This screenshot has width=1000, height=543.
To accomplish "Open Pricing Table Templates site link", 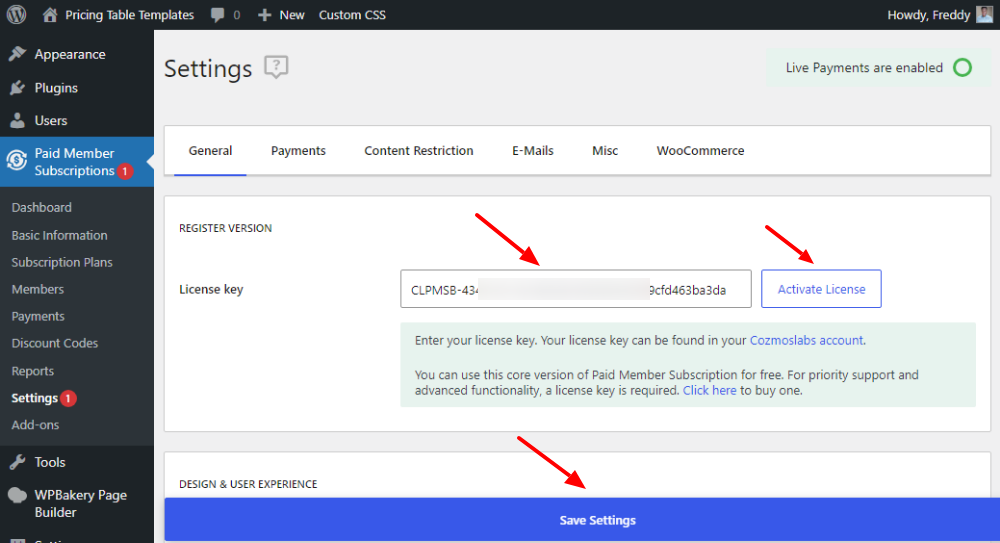I will pos(129,15).
